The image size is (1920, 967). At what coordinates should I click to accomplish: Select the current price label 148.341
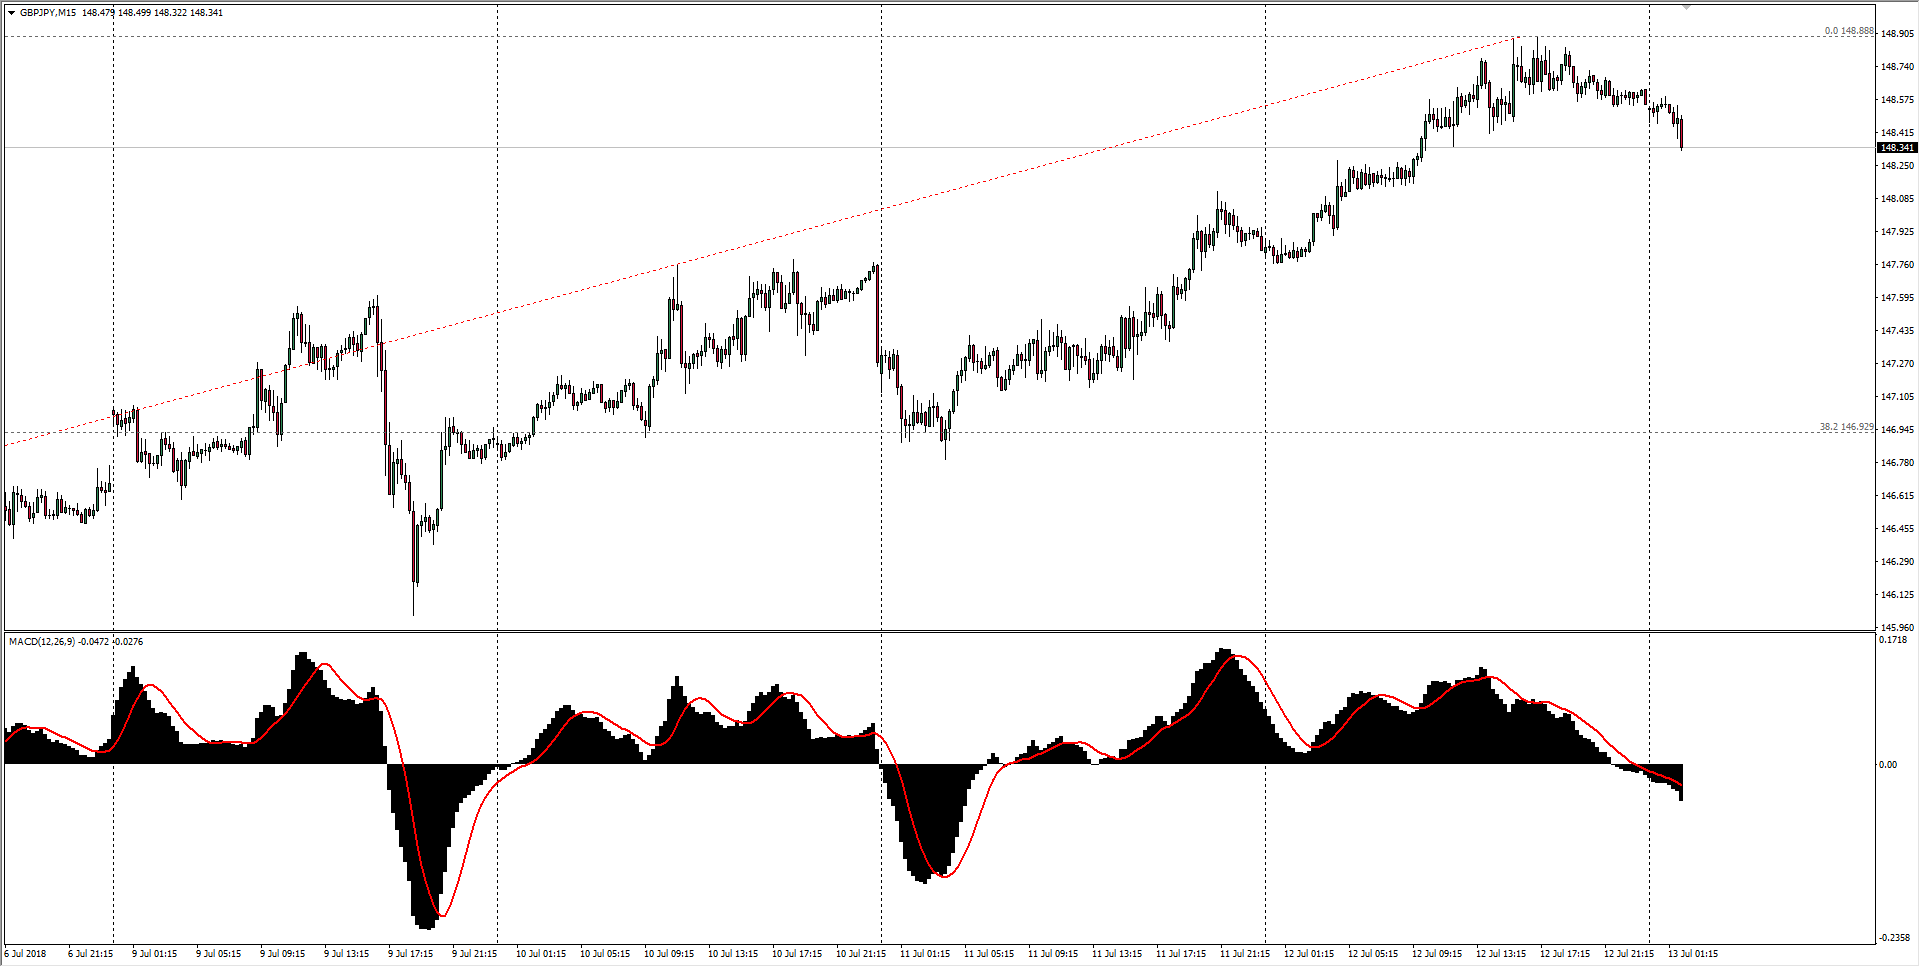[1896, 148]
